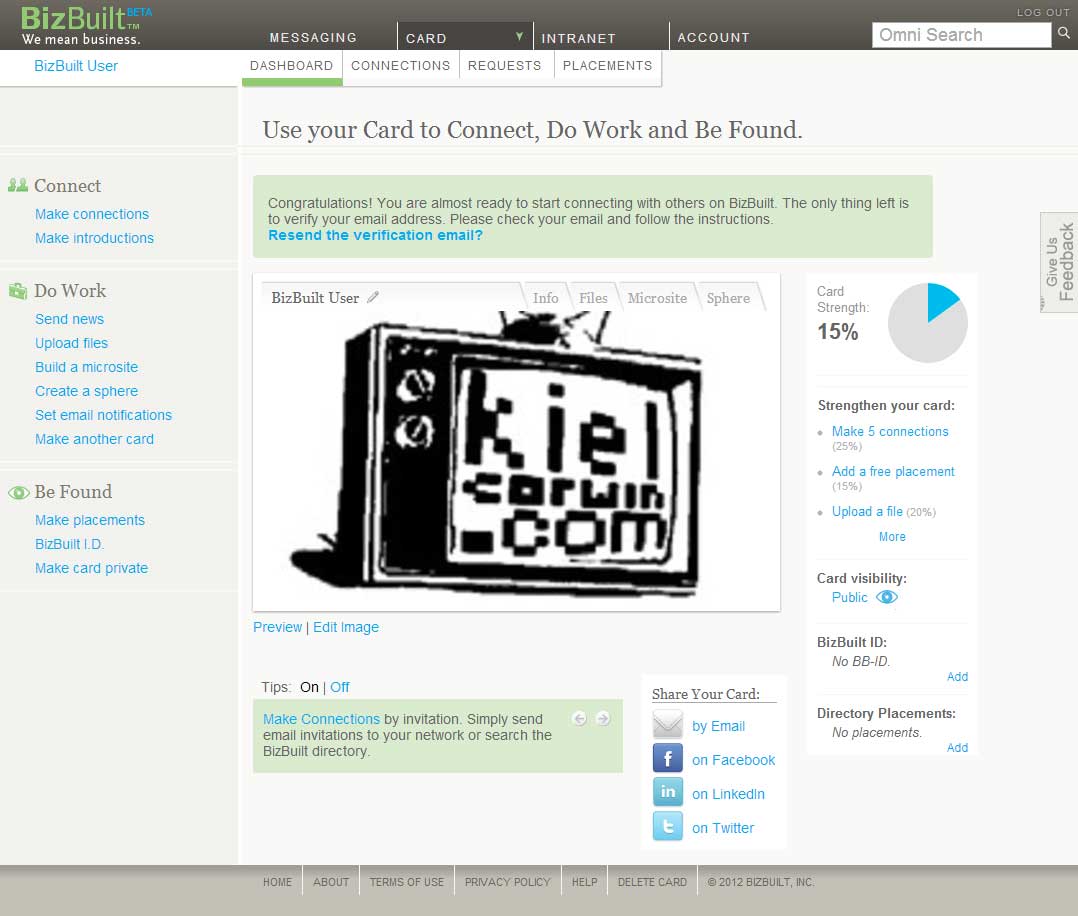Viewport: 1078px width, 916px height.
Task: Click the Omni Search magnifier icon
Action: (1064, 33)
